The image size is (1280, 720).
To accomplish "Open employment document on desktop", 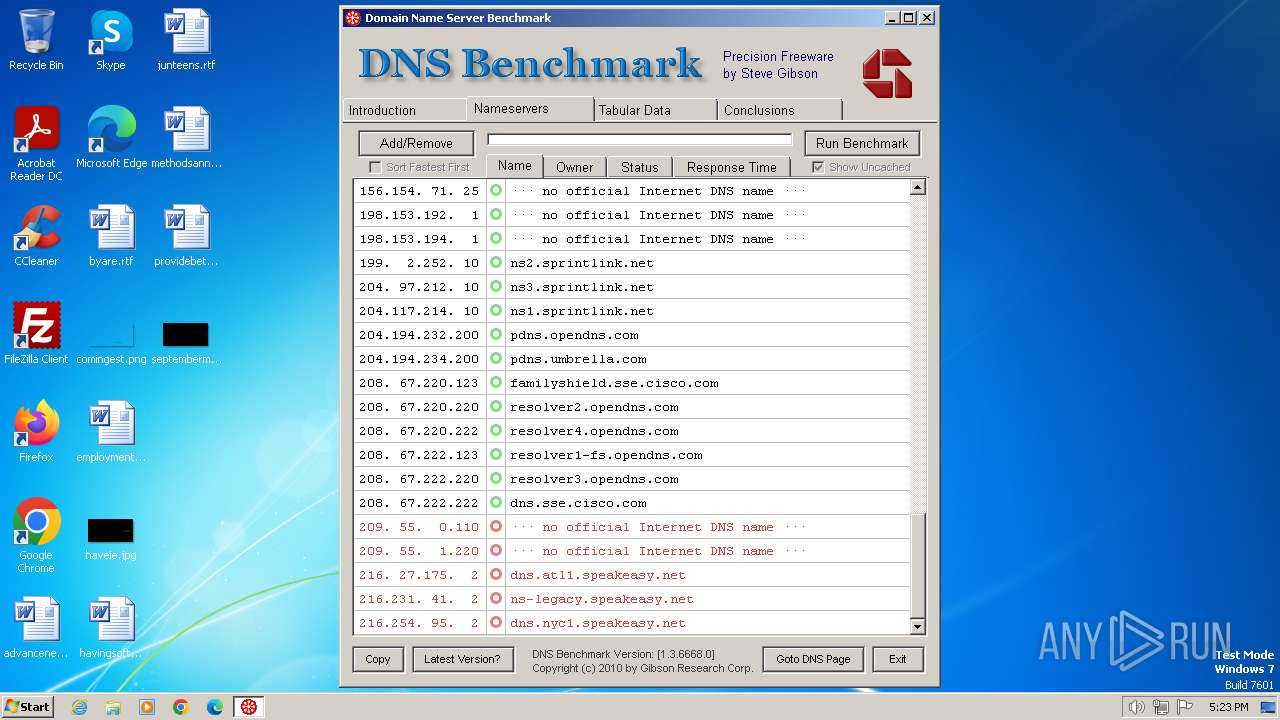I will (x=111, y=432).
